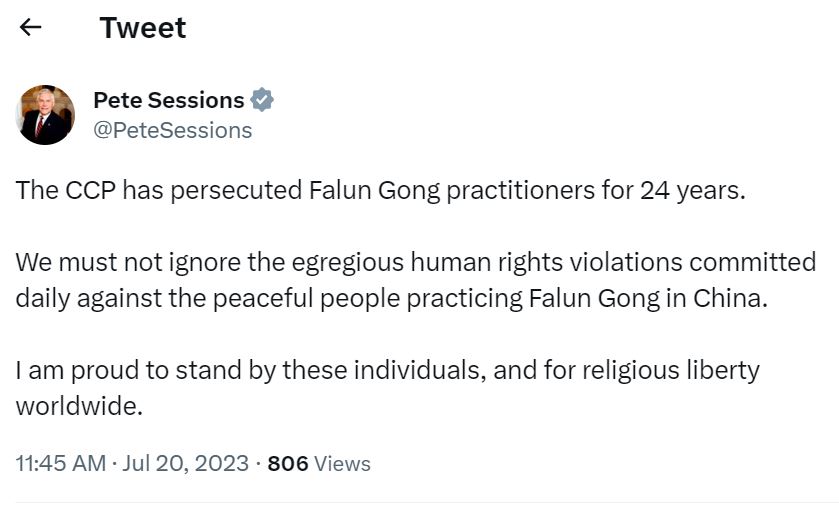Open Pete Sessions' profile picture
Viewport: 839px width, 509px height.
46,115
